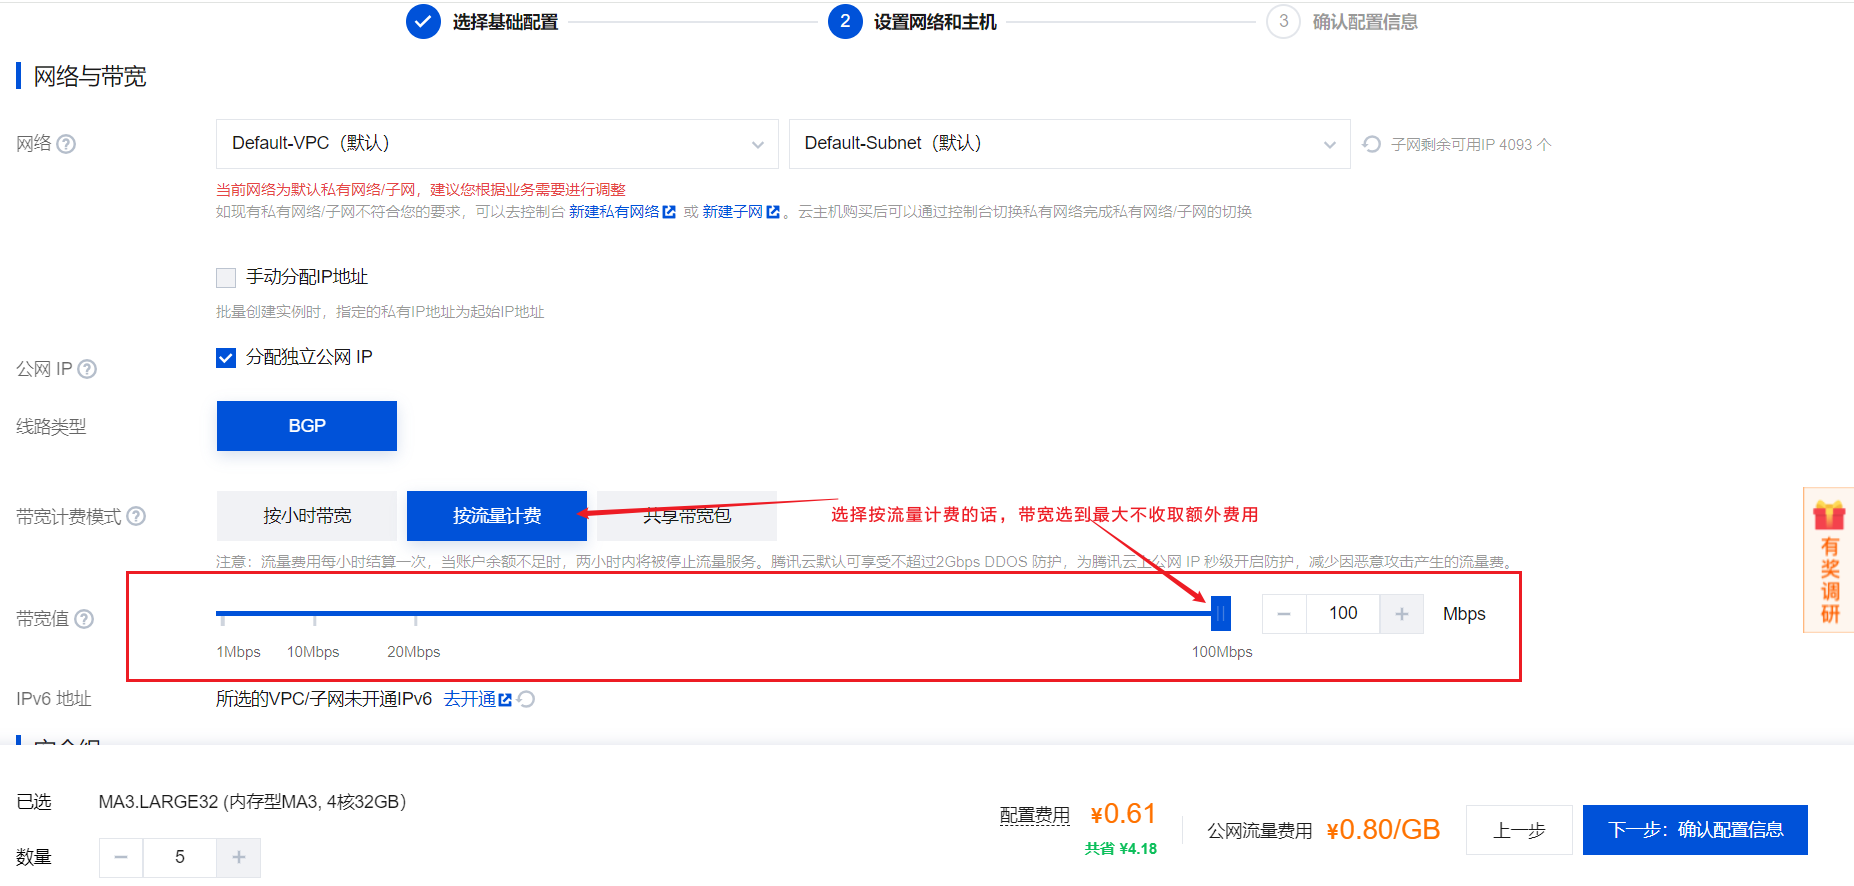
Task: Expand the Default-Subnet dropdown
Action: point(1069,144)
